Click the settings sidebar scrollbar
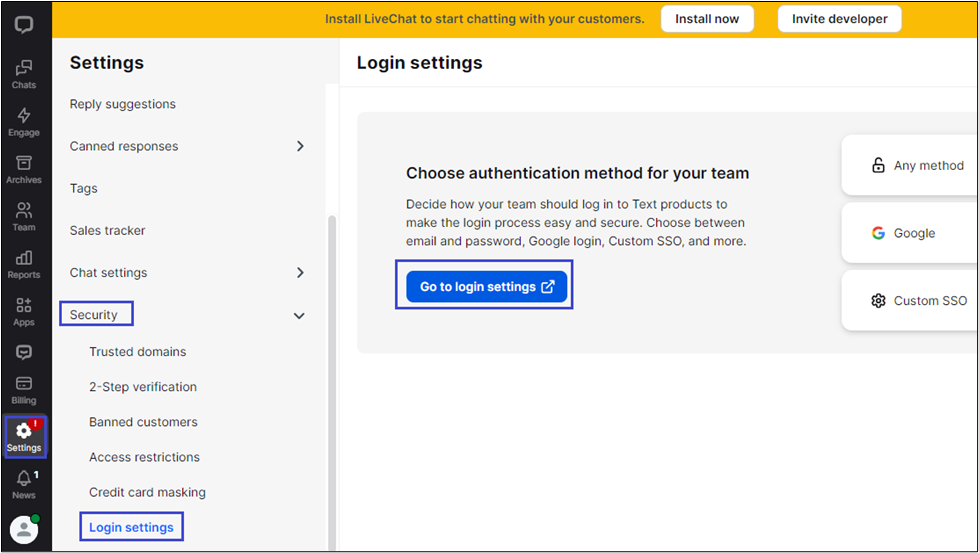979x553 pixels. (x=332, y=380)
